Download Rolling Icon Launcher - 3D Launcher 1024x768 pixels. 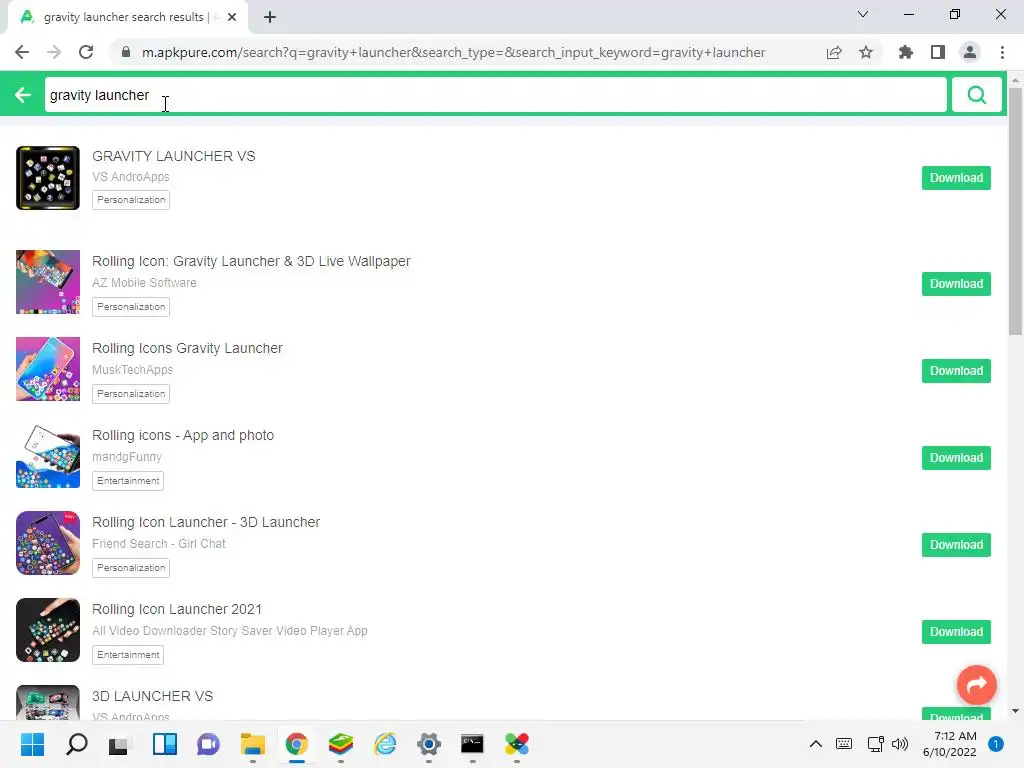956,545
